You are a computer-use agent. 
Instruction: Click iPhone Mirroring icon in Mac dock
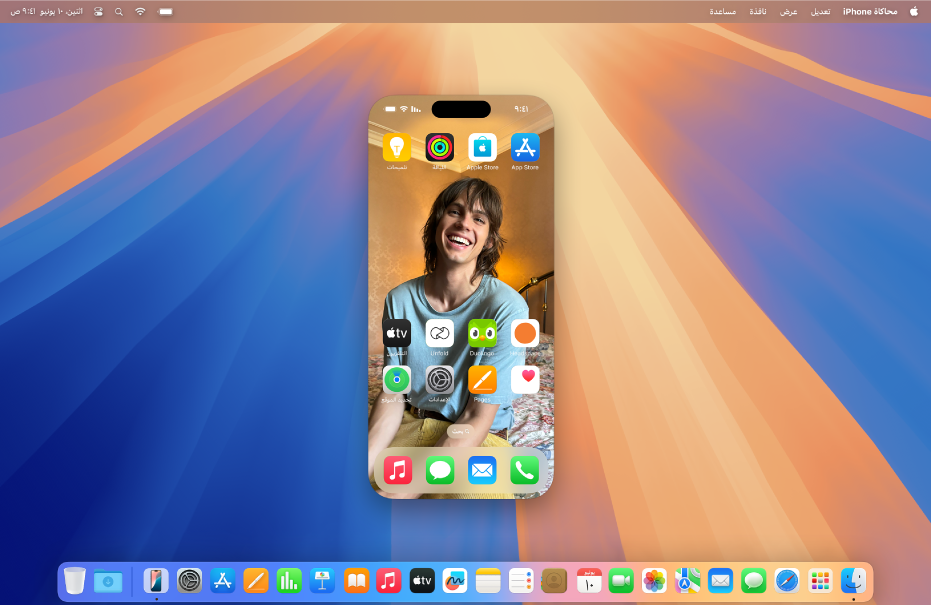156,581
